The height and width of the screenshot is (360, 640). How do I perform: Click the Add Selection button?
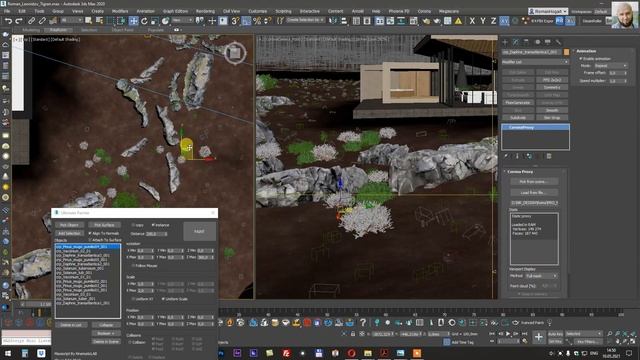pyautogui.click(x=69, y=233)
